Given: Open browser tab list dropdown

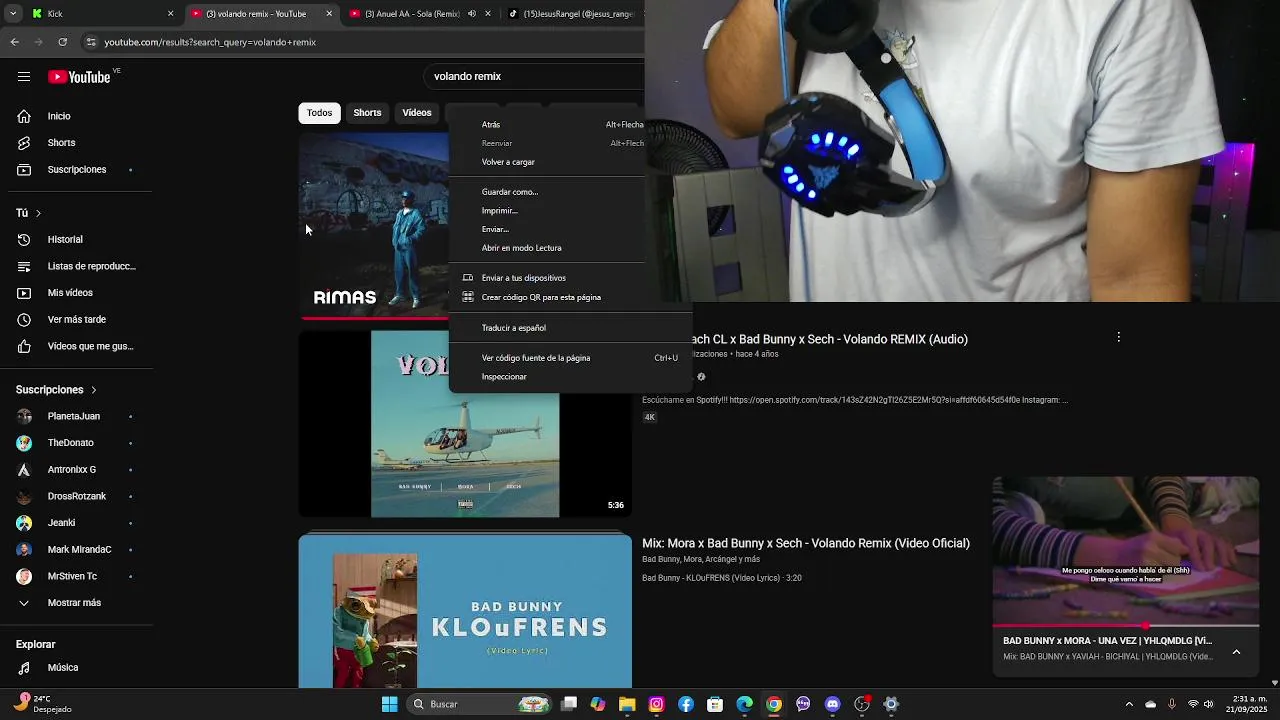Looking at the screenshot, I should pyautogui.click(x=13, y=14).
